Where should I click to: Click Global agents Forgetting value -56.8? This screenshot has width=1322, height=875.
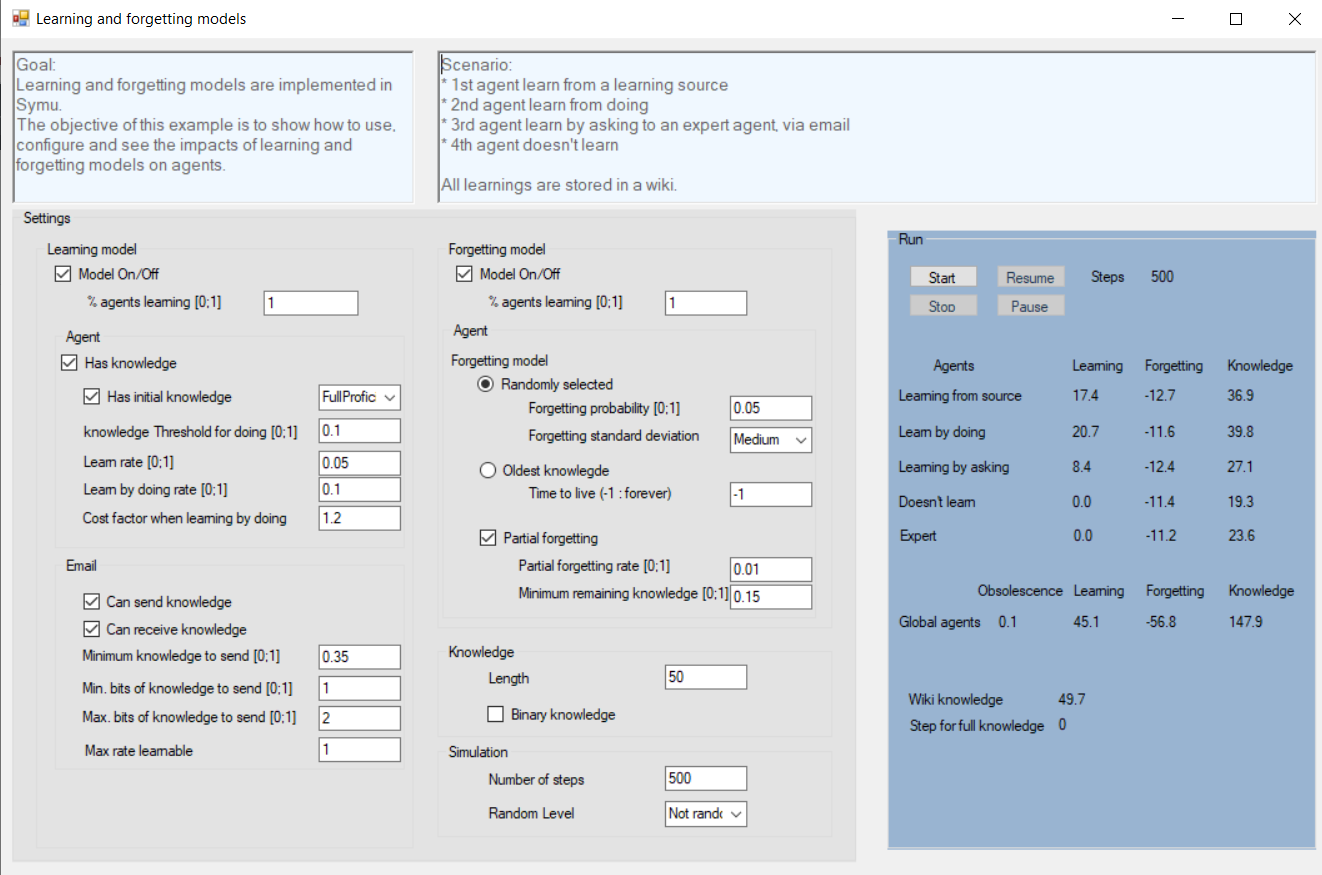(1160, 622)
